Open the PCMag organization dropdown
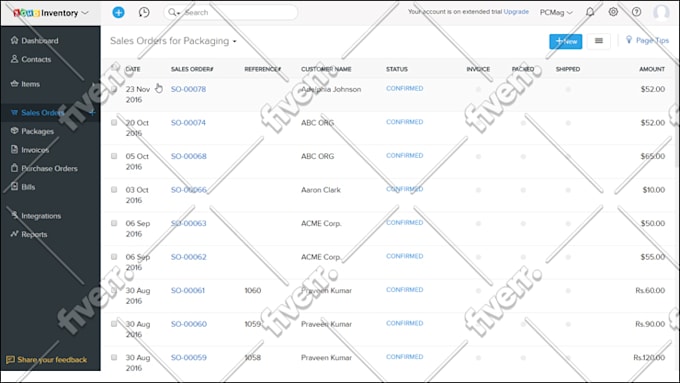Image resolution: width=680 pixels, height=383 pixels. click(556, 13)
